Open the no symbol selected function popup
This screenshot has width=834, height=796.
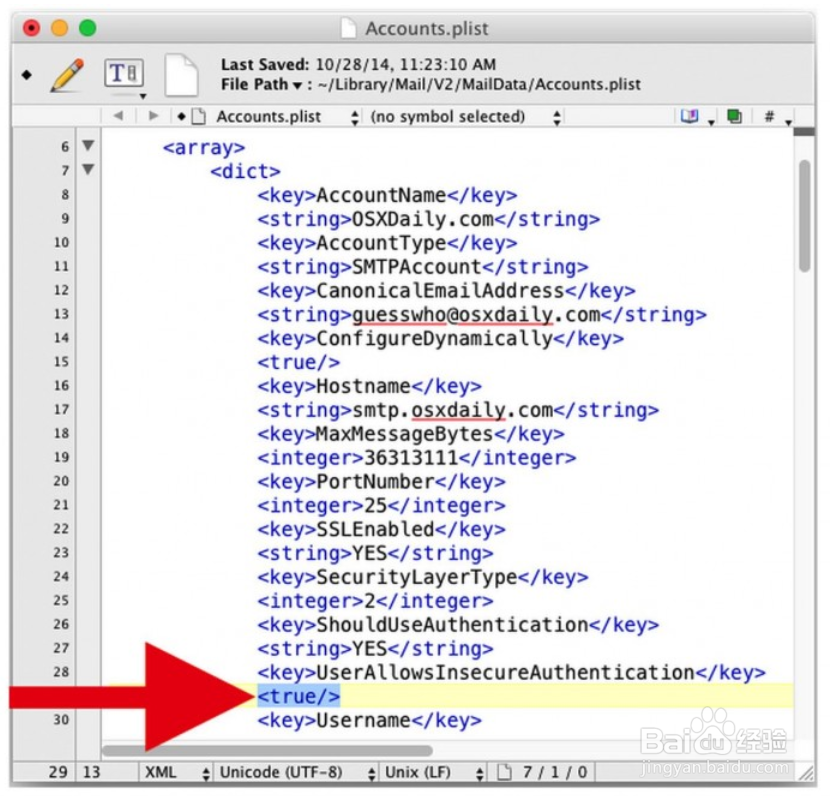pos(465,116)
